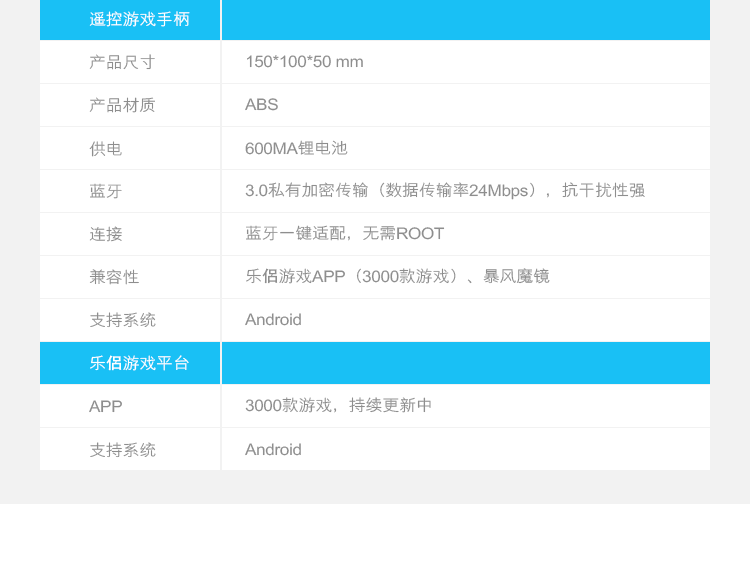
Task: Select the APP row label
Action: tap(106, 406)
